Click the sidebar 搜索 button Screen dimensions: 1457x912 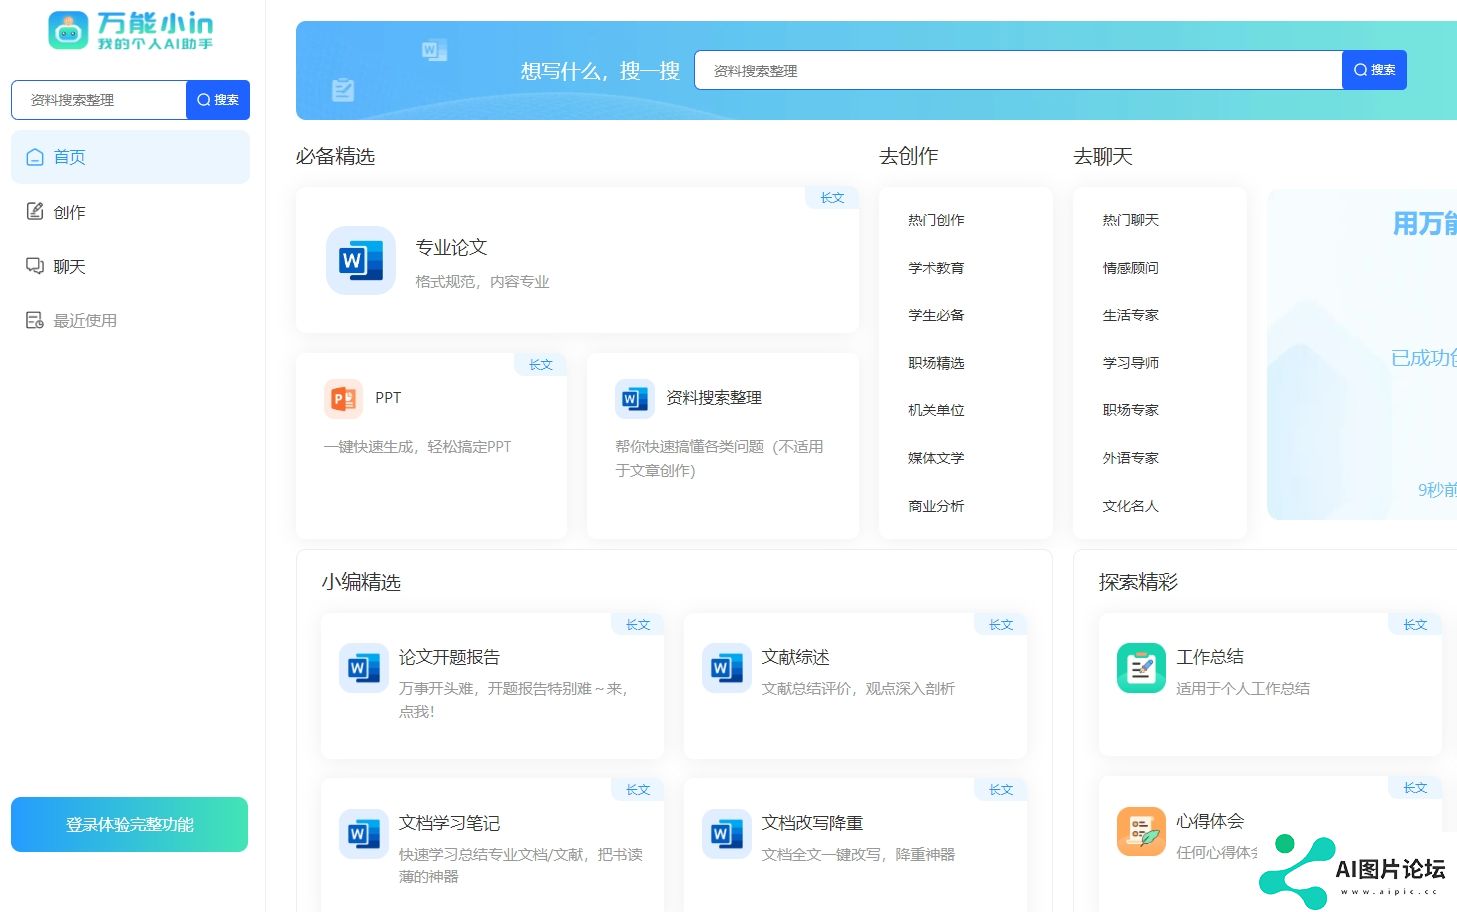click(x=218, y=100)
